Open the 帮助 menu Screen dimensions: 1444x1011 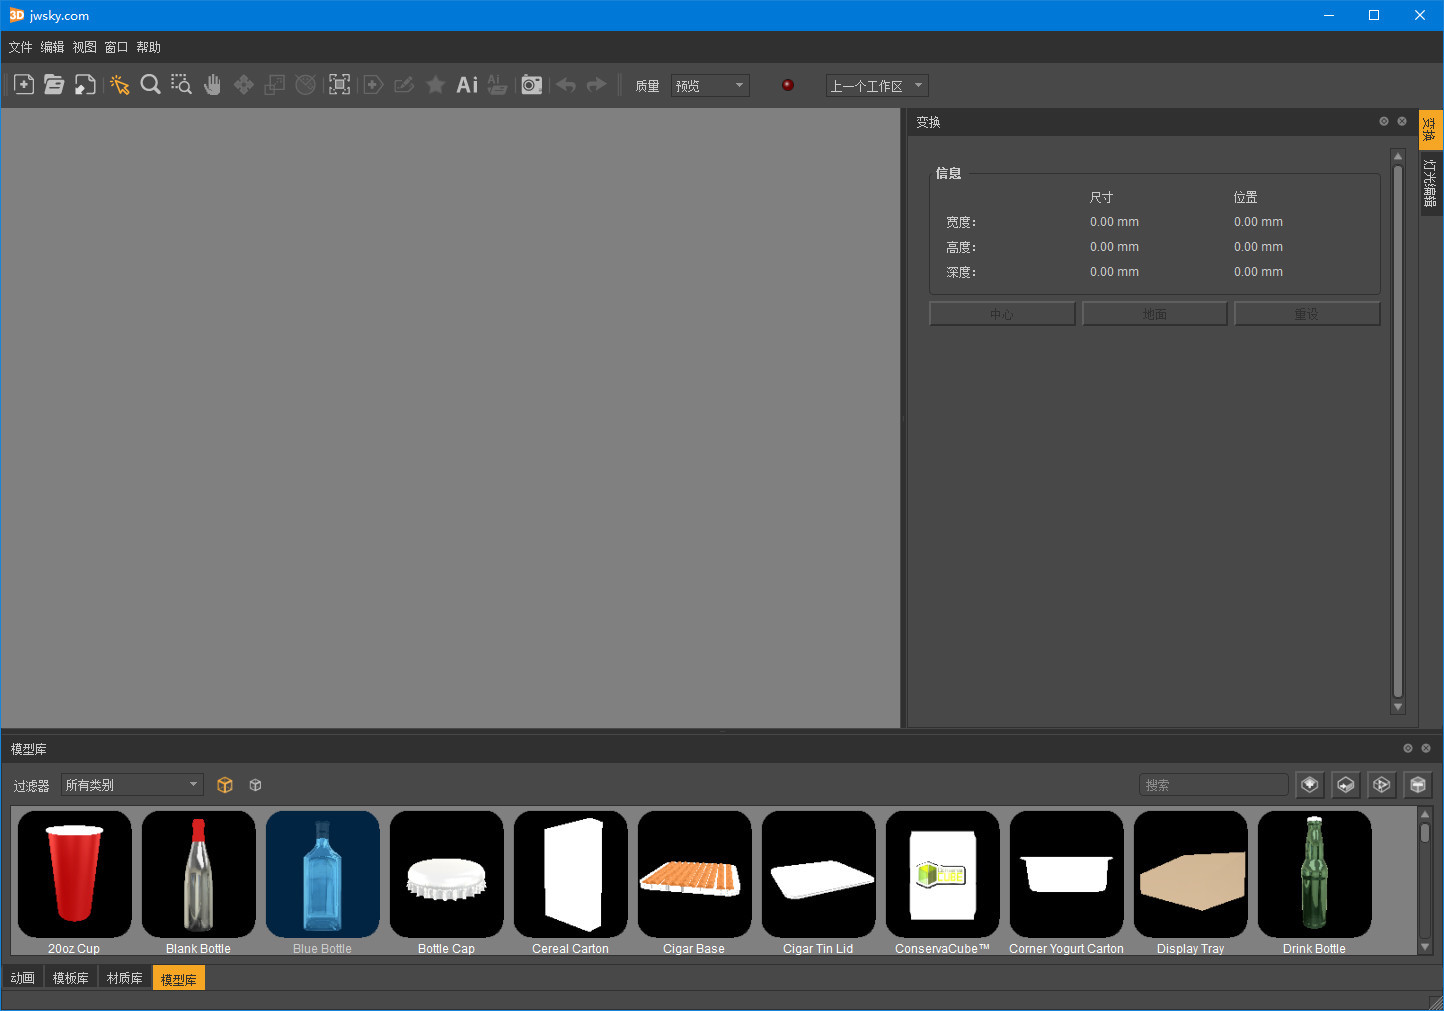coord(148,47)
